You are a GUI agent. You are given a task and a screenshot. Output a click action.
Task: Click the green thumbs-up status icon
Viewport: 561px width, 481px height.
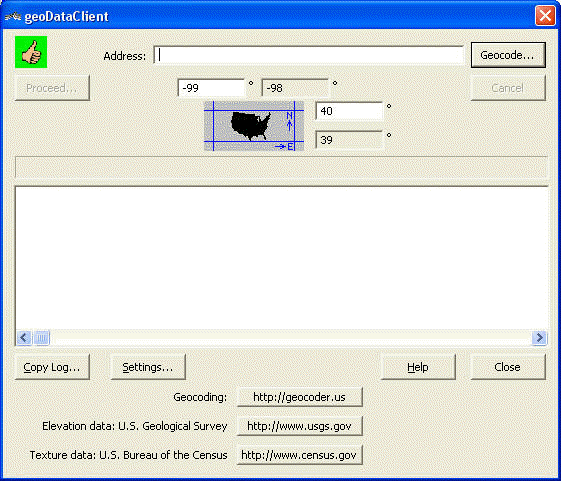coord(31,52)
